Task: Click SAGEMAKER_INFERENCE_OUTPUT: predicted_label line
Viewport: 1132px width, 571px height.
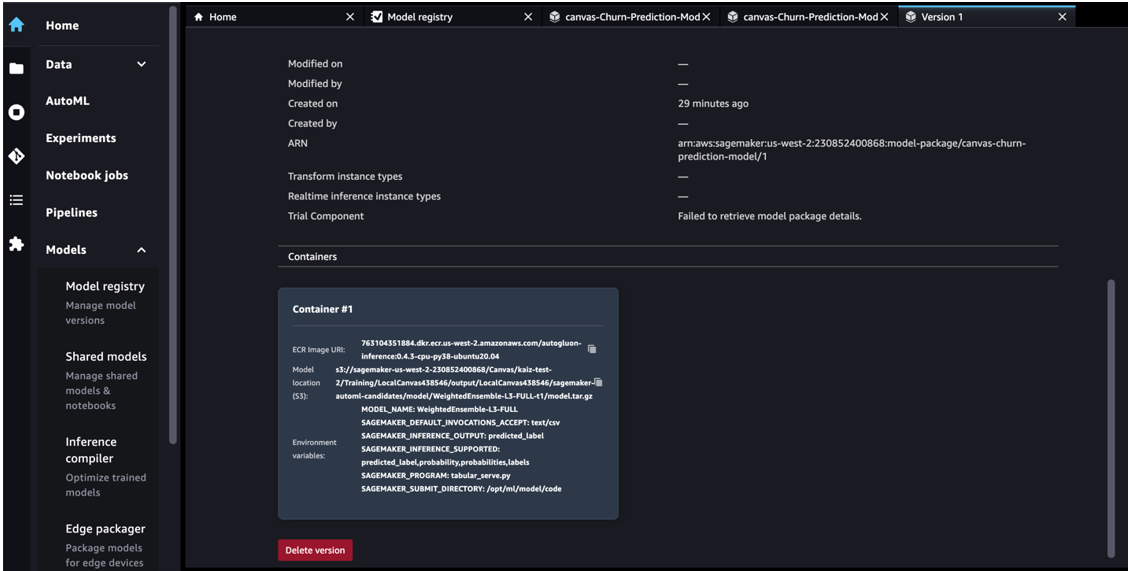Action: 453,436
